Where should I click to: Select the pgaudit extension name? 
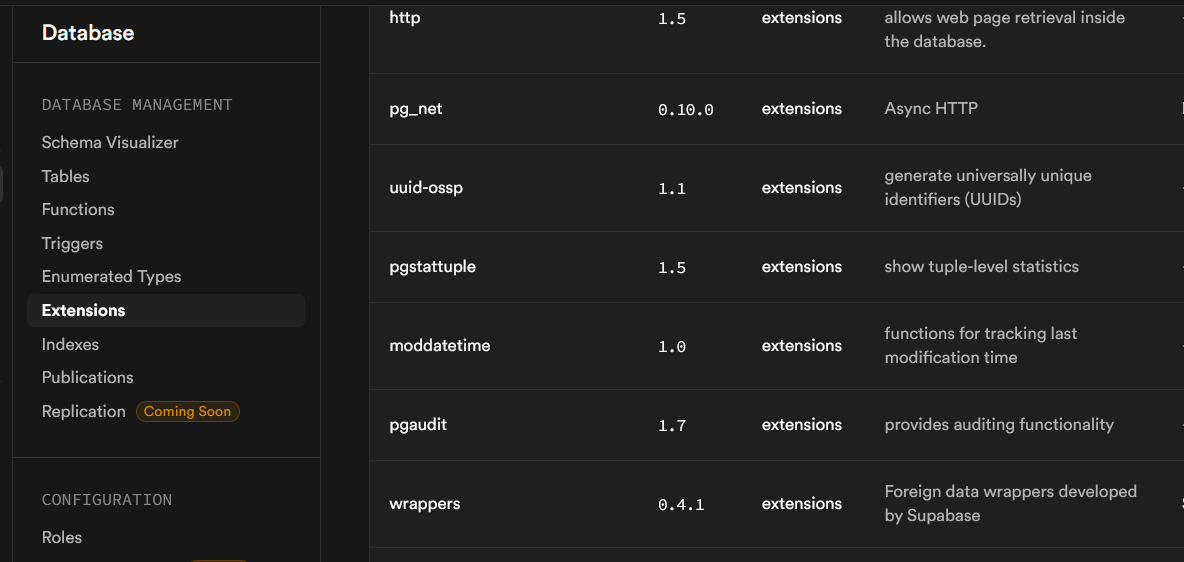pos(418,425)
